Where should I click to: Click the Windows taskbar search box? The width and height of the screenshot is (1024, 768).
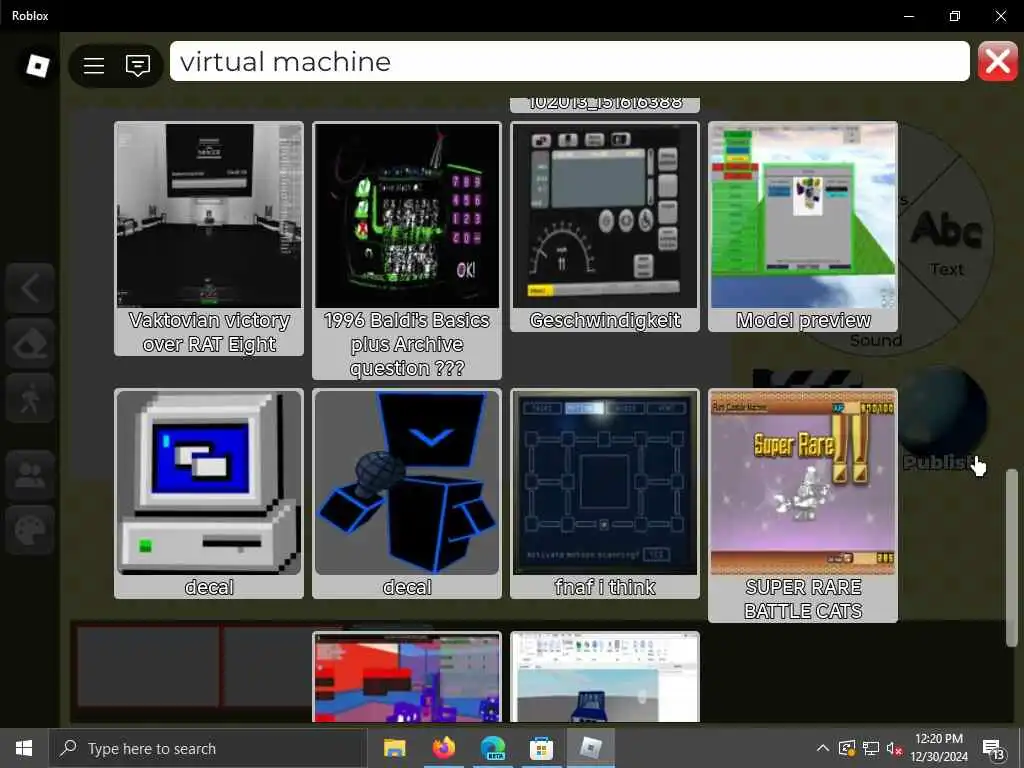(208, 748)
